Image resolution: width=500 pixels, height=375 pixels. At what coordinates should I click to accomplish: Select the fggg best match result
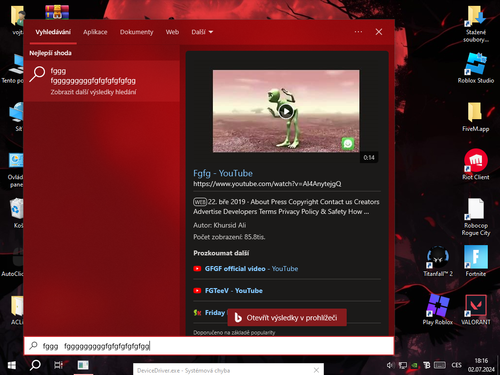[102, 81]
